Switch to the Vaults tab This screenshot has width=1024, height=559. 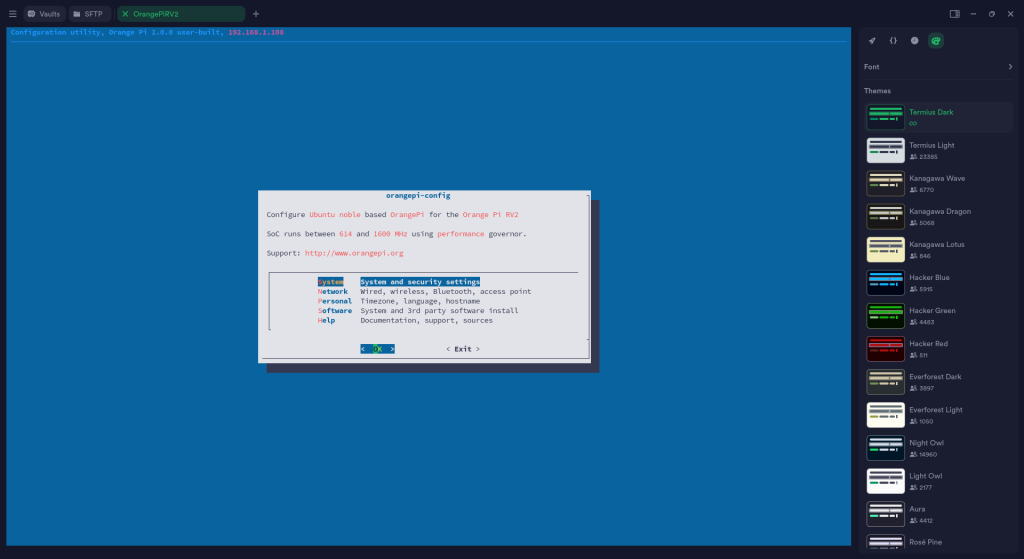click(x=44, y=14)
